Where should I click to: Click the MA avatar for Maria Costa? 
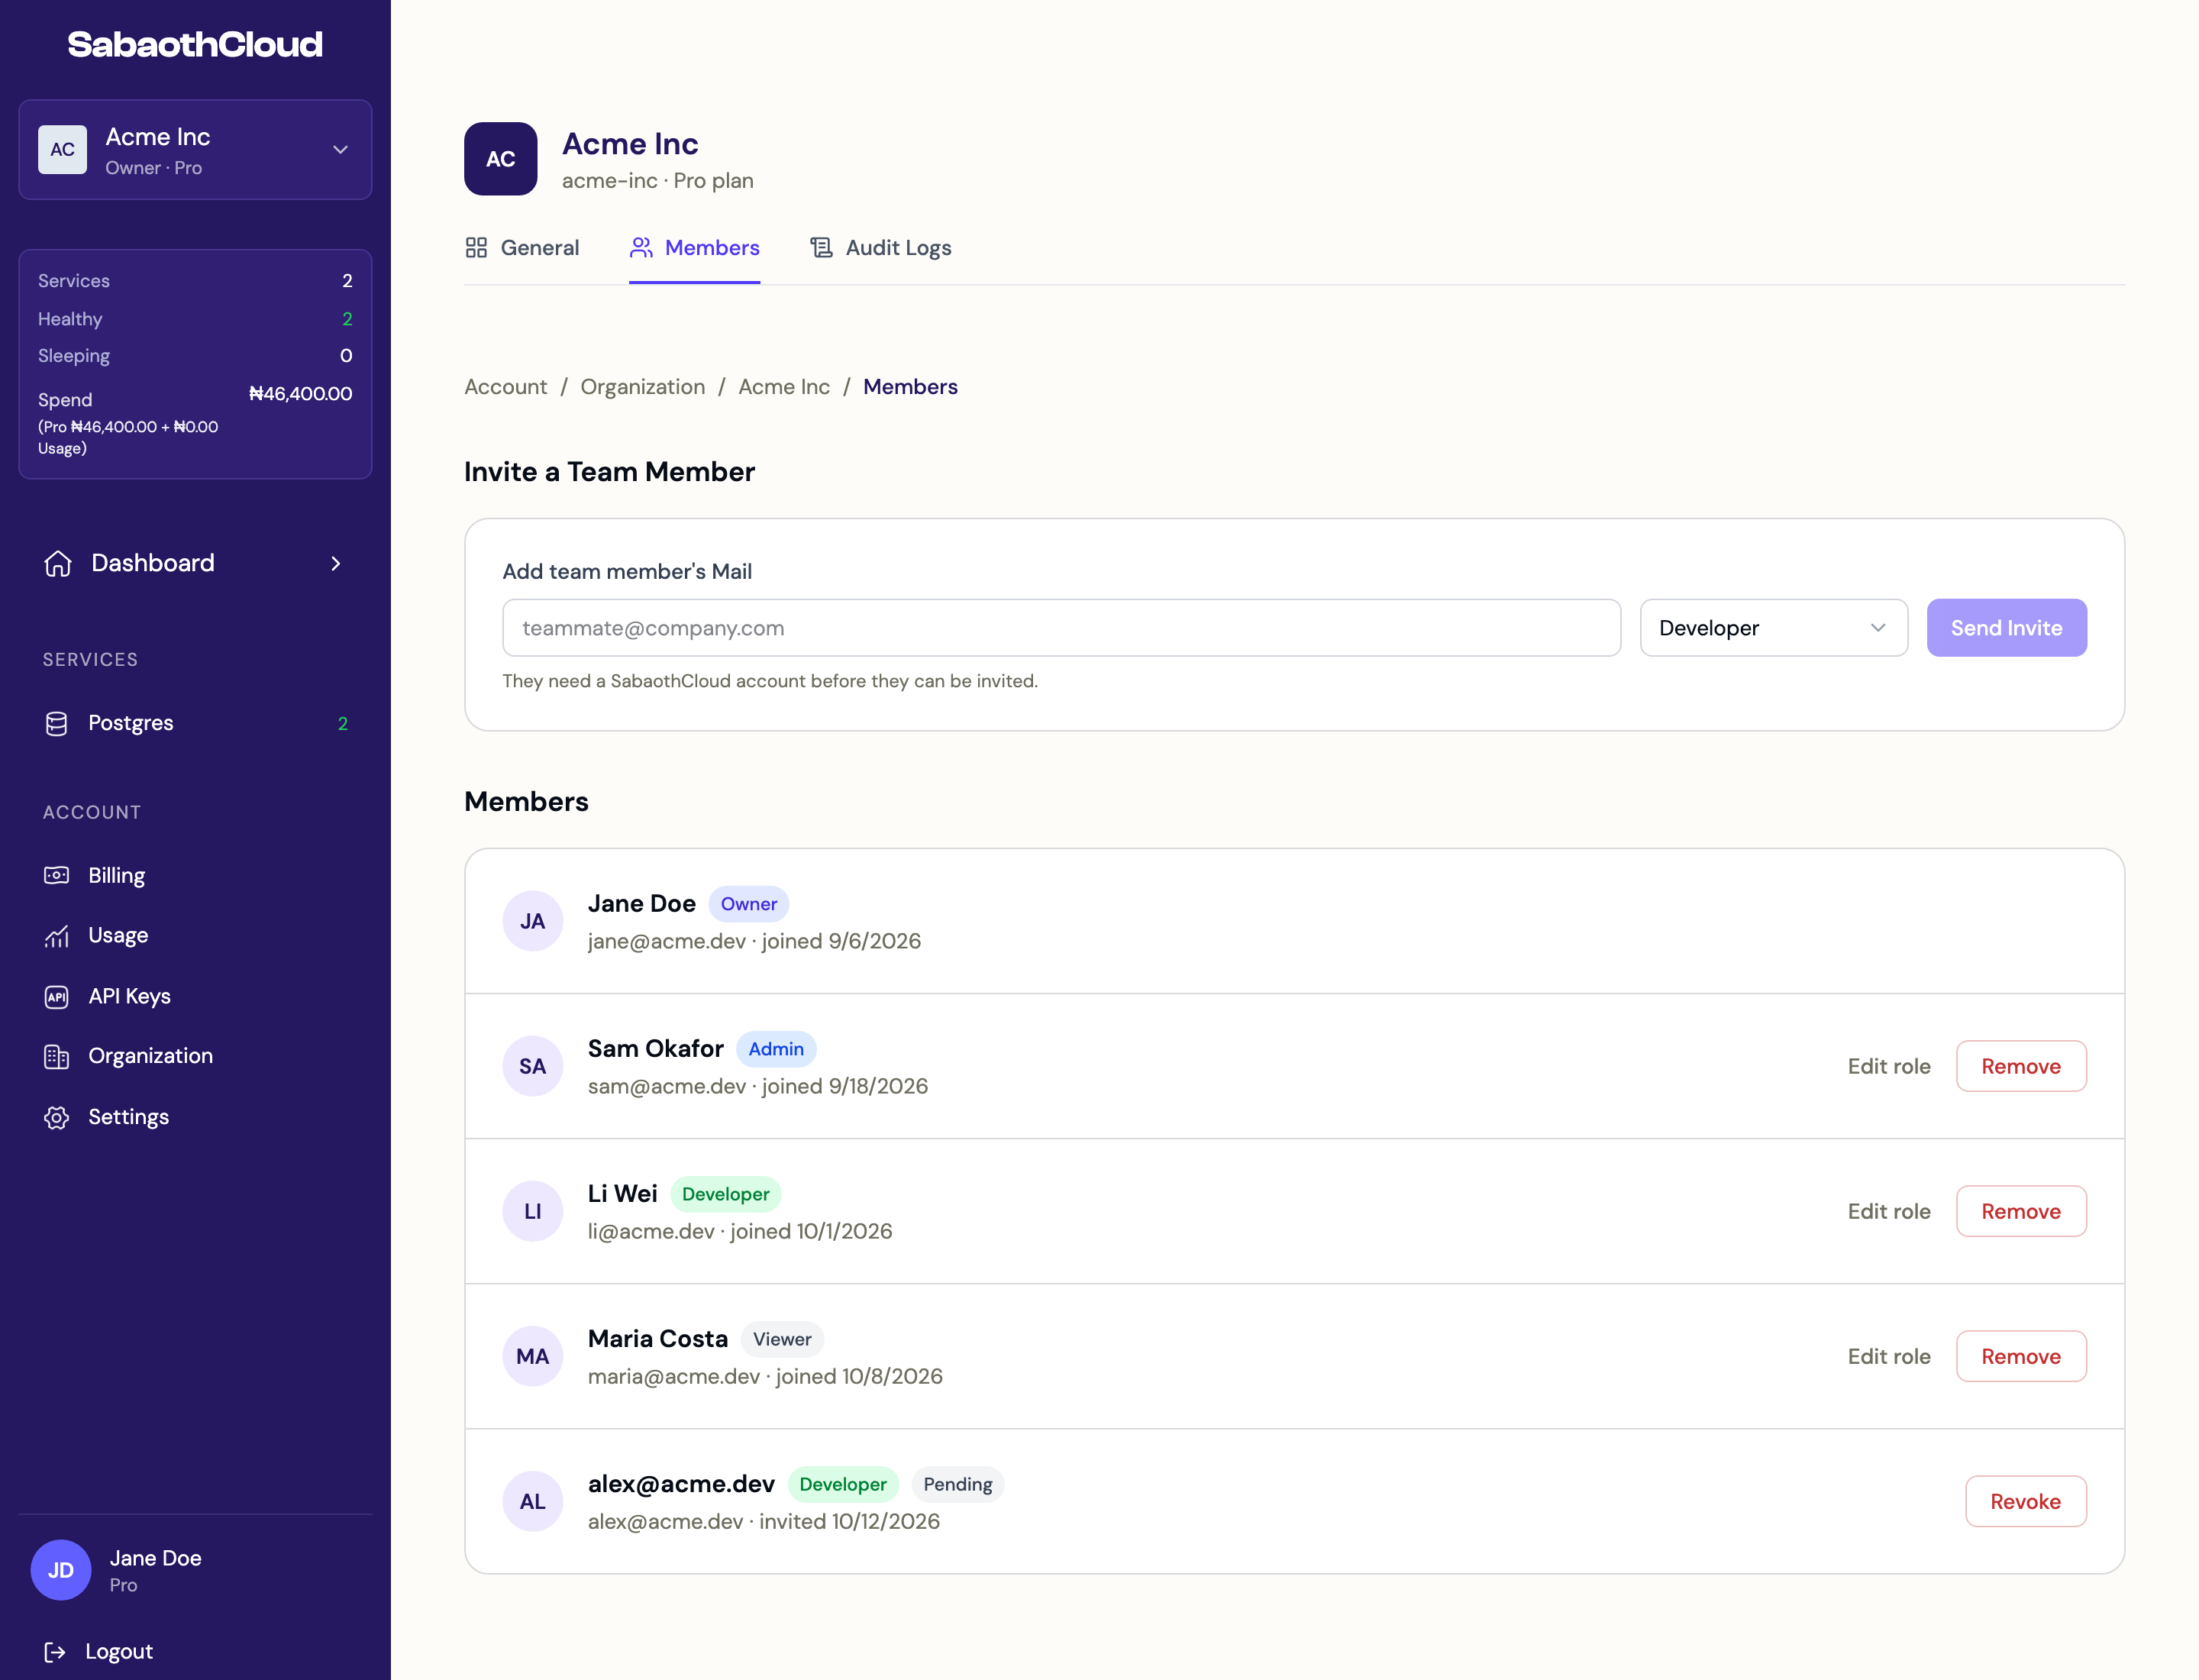532,1356
